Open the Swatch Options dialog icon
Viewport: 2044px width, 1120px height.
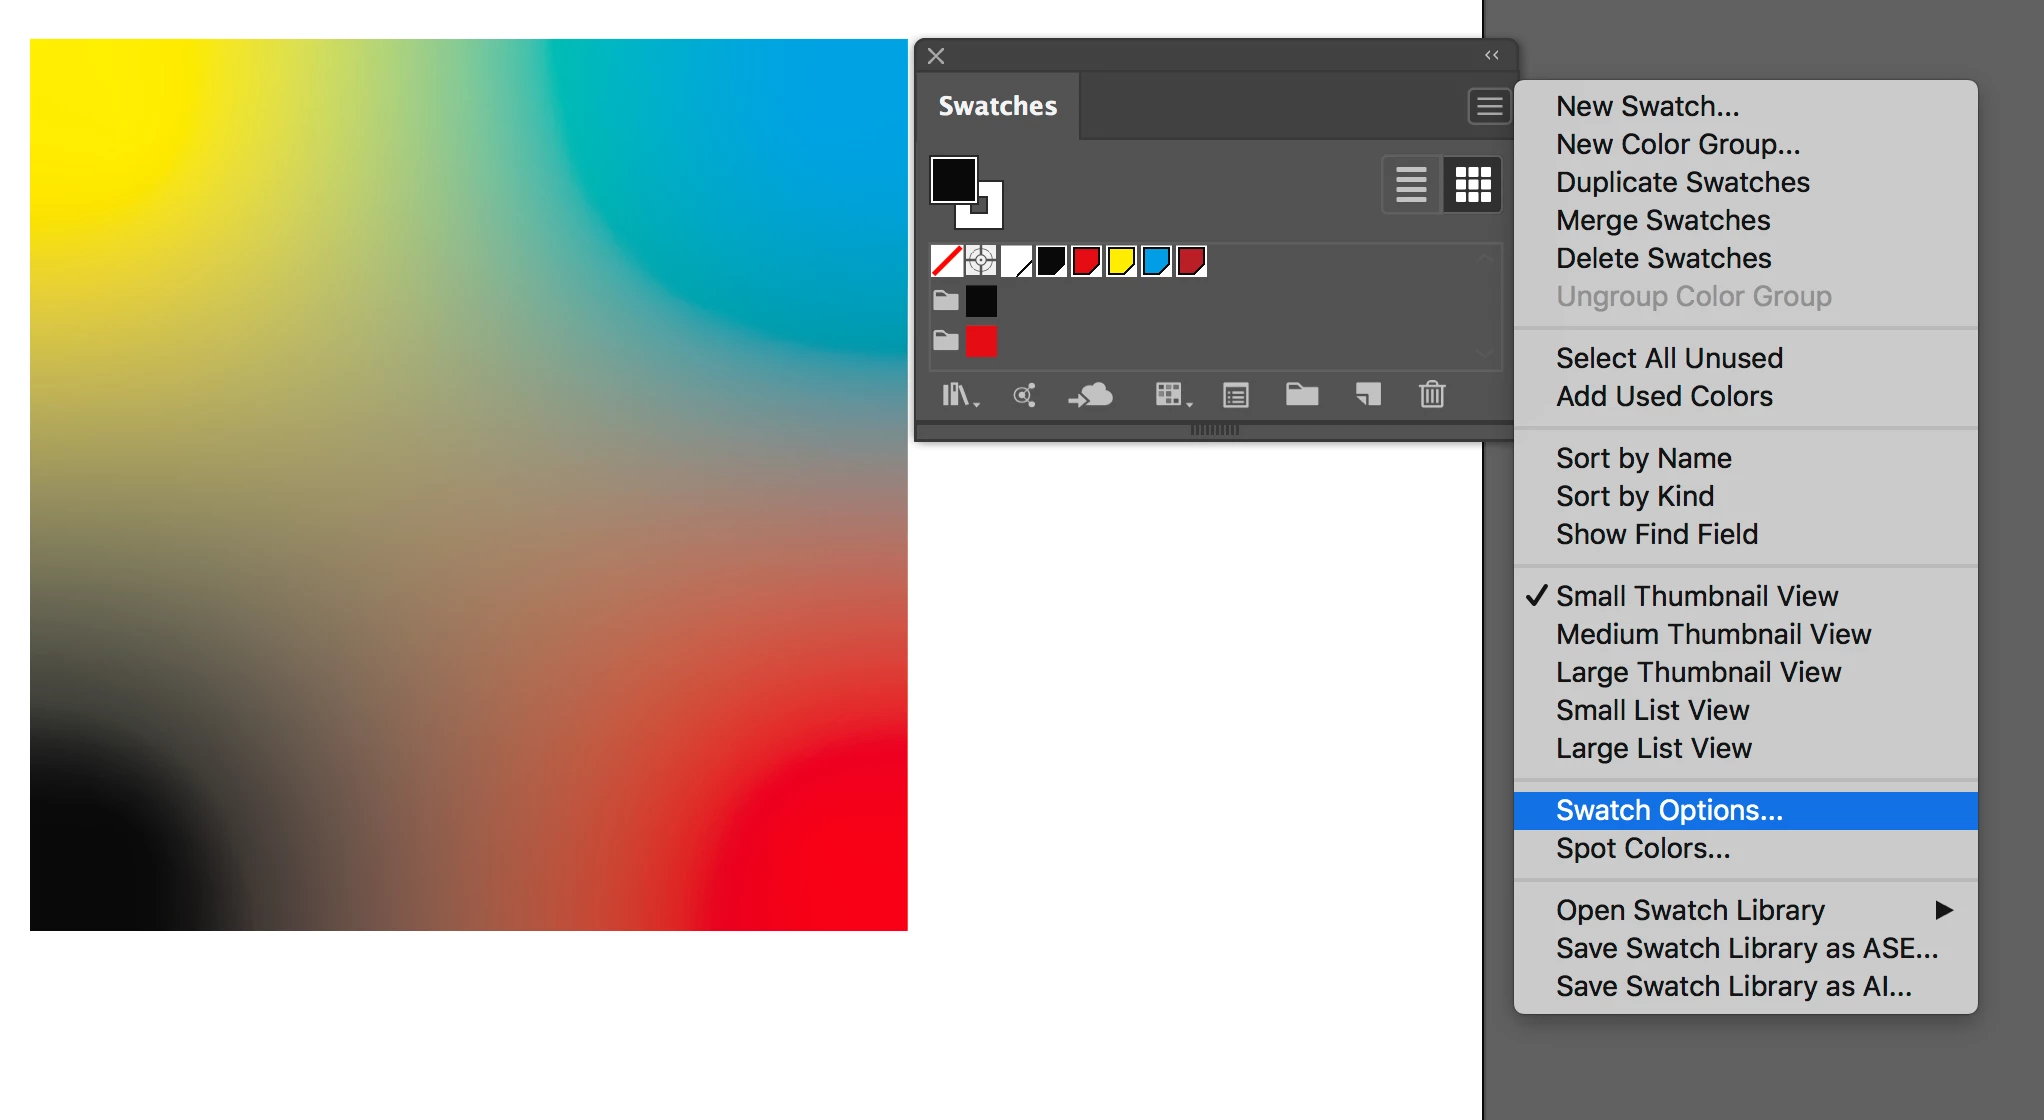tap(1236, 395)
